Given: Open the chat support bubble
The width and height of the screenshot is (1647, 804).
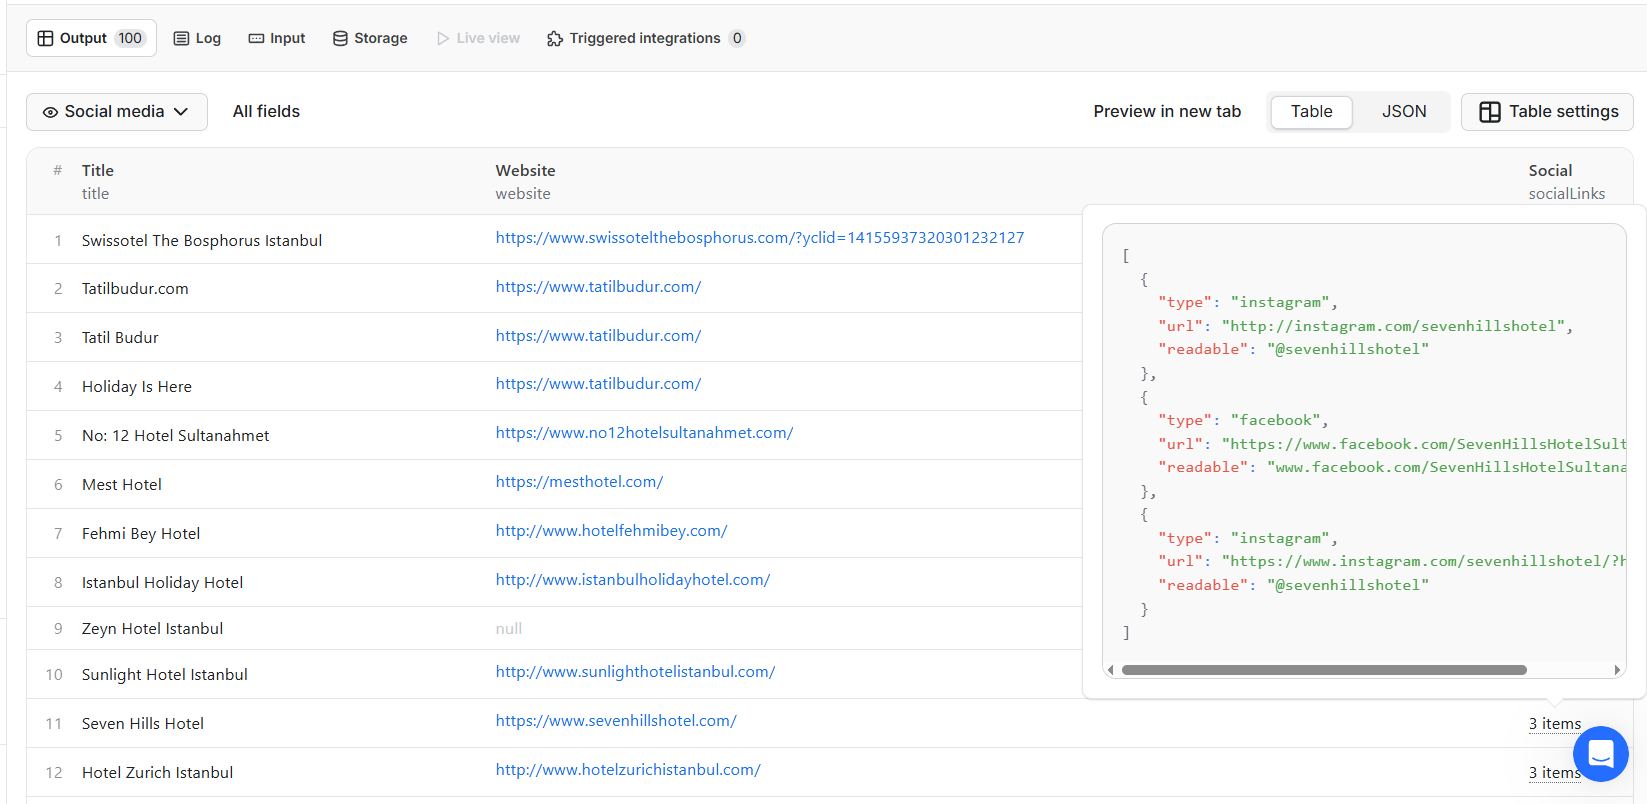Looking at the screenshot, I should pyautogui.click(x=1600, y=754).
